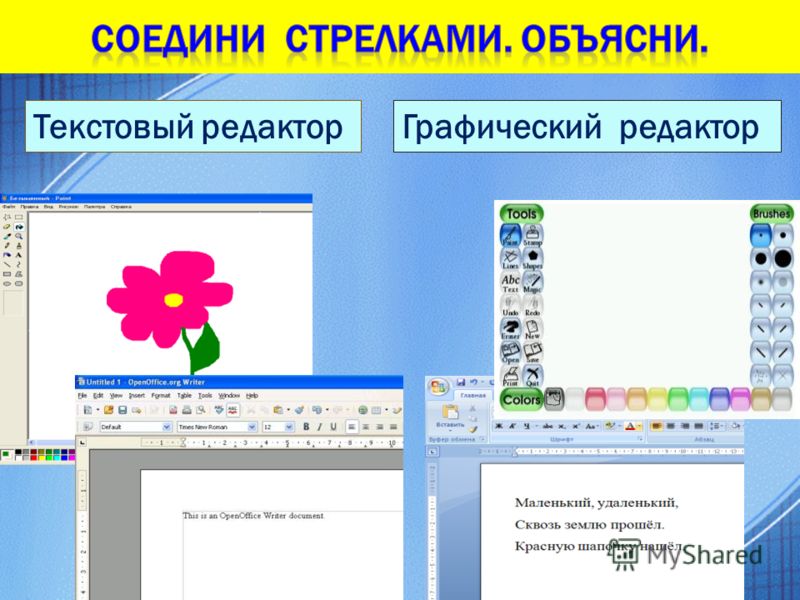Click Save in Word's quick access toolbar

coord(461,382)
